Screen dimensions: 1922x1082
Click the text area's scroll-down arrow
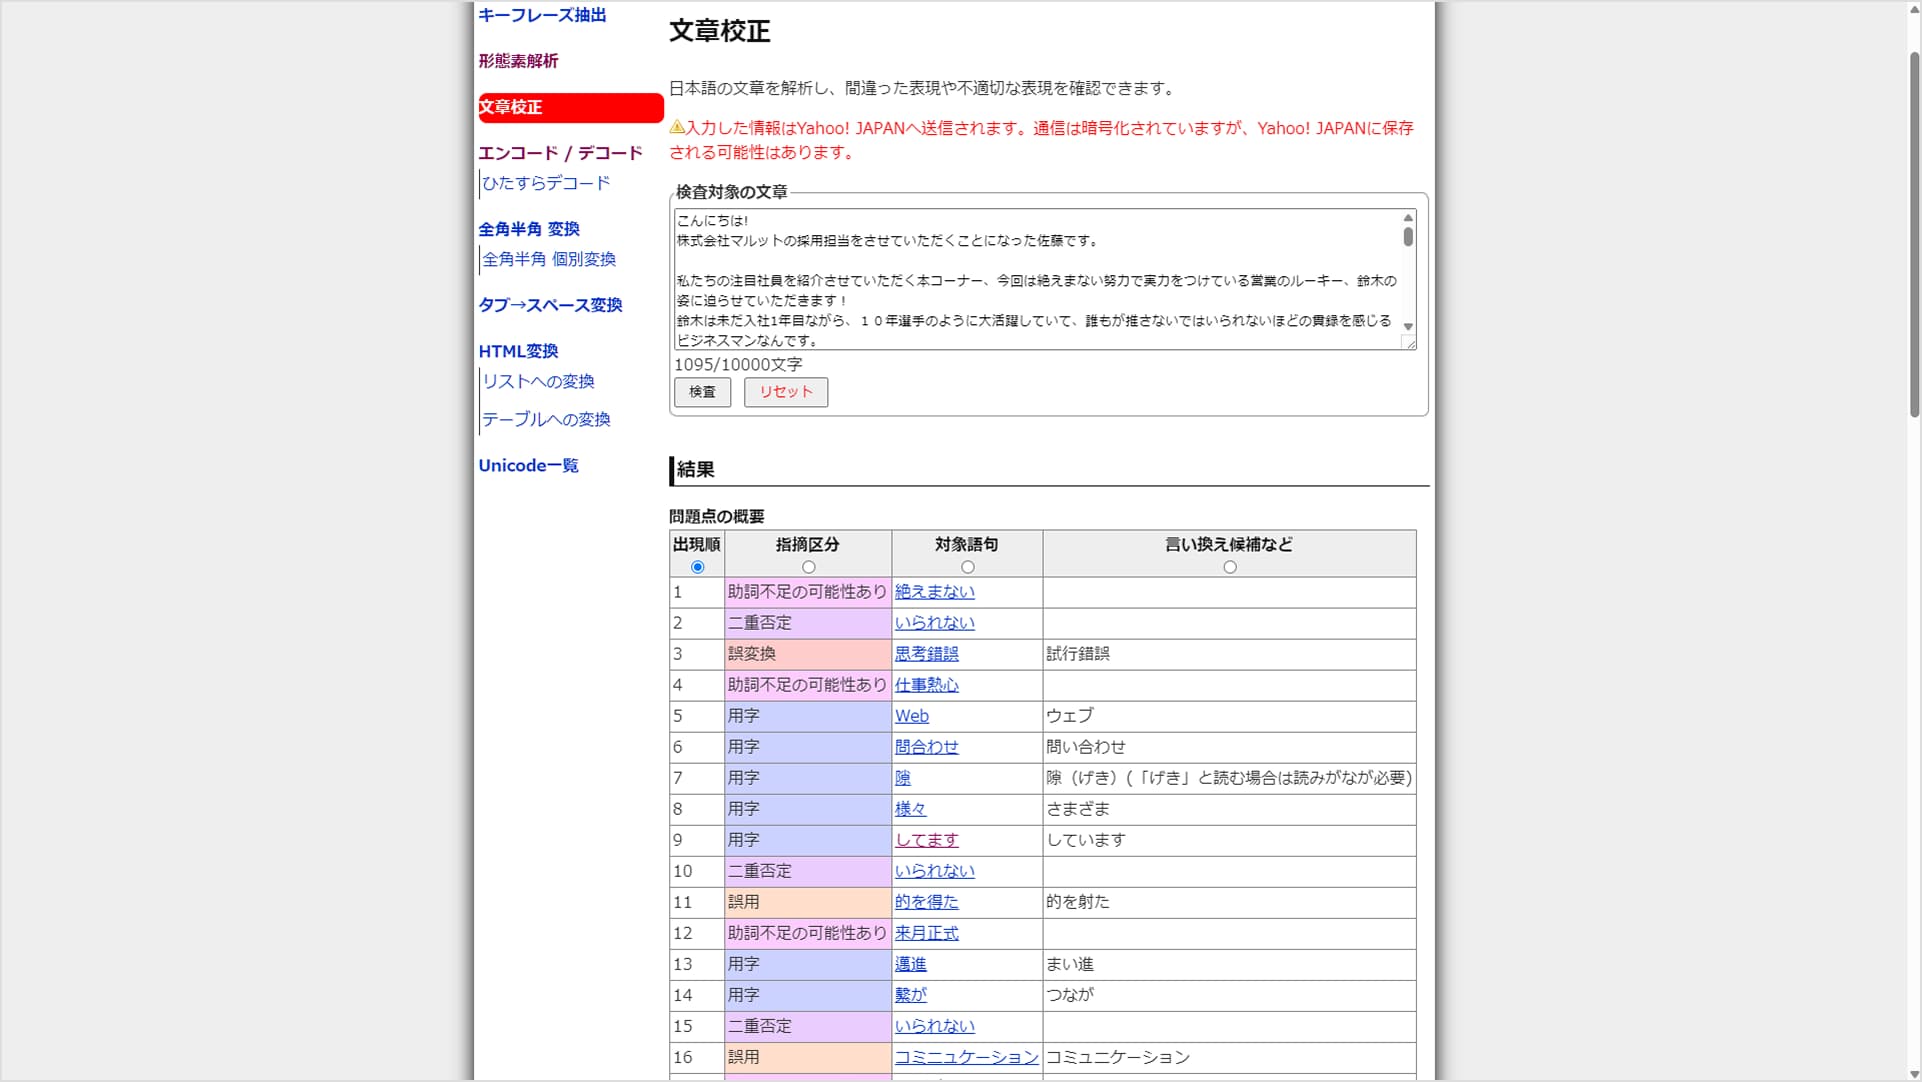pos(1408,327)
